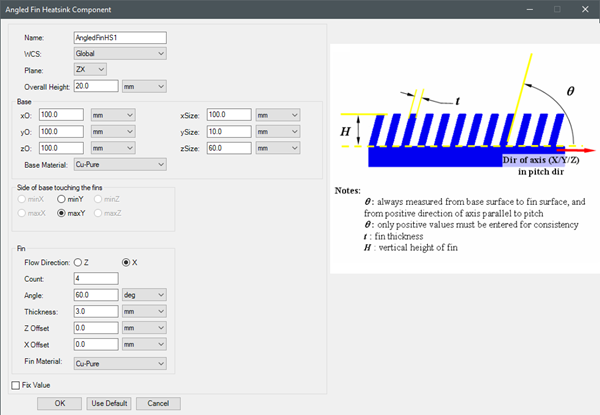The height and width of the screenshot is (415, 600).
Task: Click the Use Default button
Action: click(x=109, y=403)
